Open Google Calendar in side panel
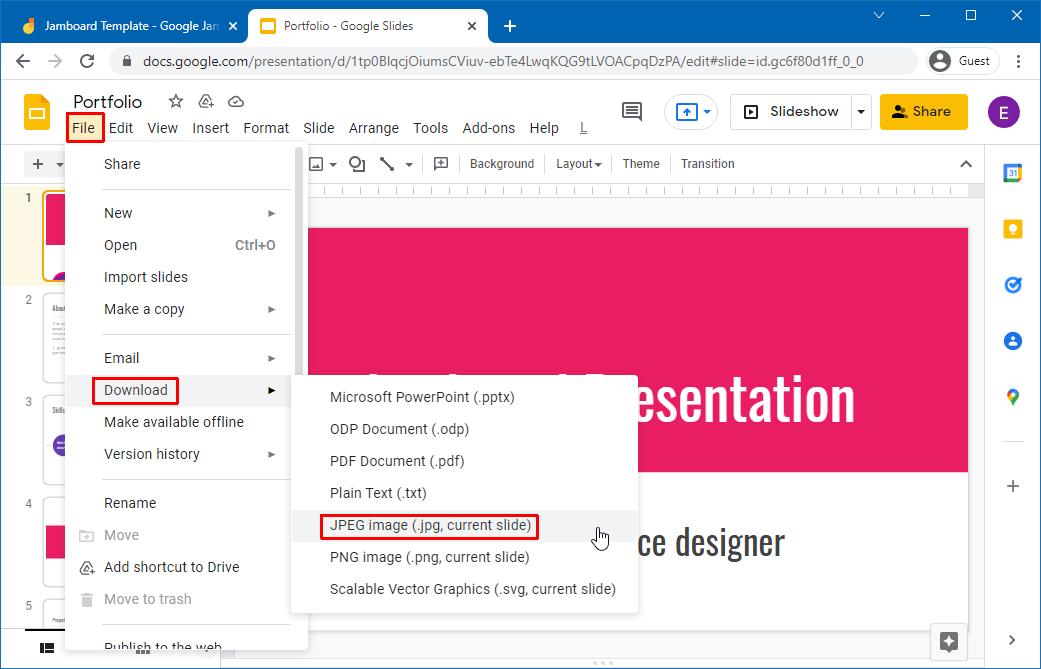The height and width of the screenshot is (669, 1041). 1012,173
